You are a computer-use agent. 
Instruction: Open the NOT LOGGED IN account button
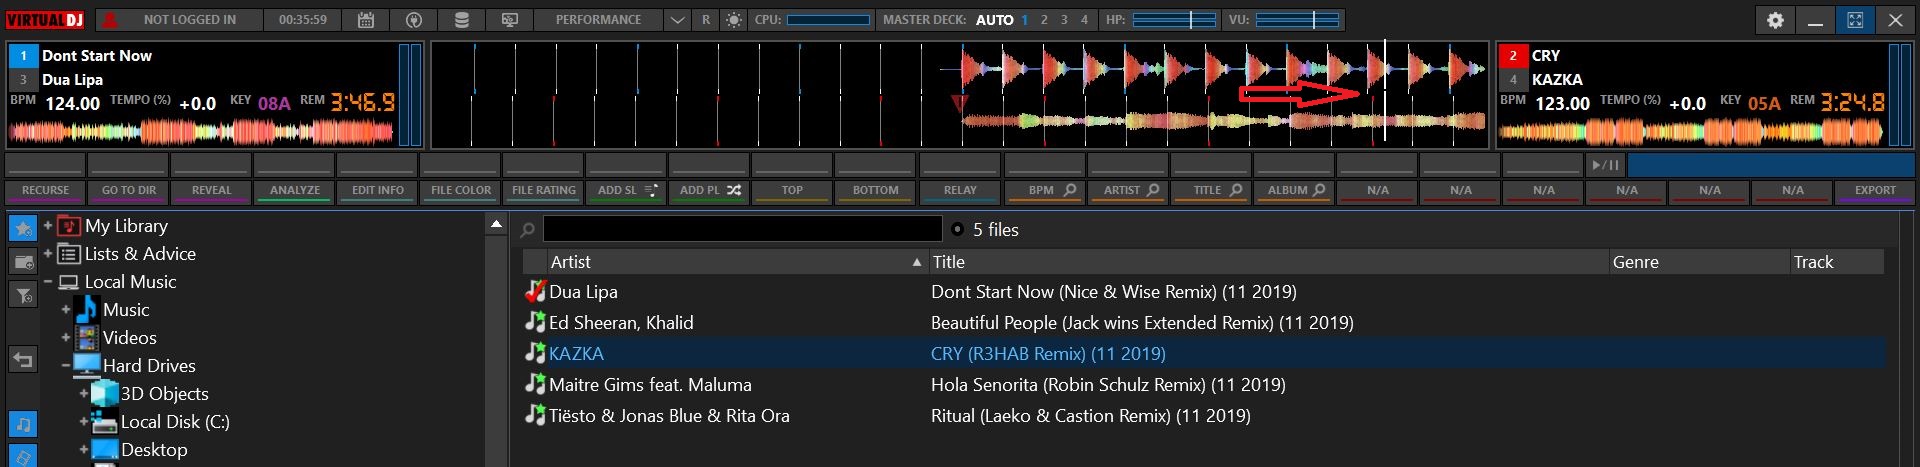[x=180, y=20]
